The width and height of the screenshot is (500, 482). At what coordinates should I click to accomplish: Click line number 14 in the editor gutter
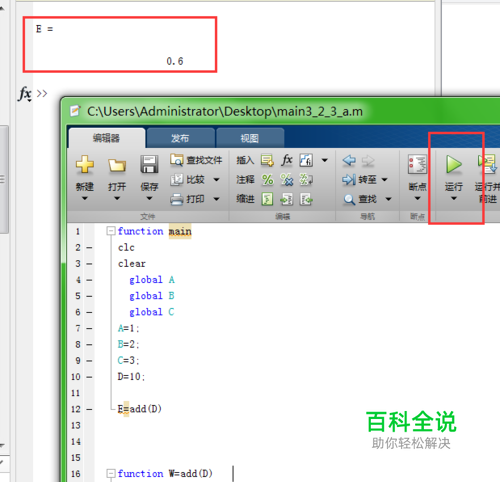tap(76, 442)
